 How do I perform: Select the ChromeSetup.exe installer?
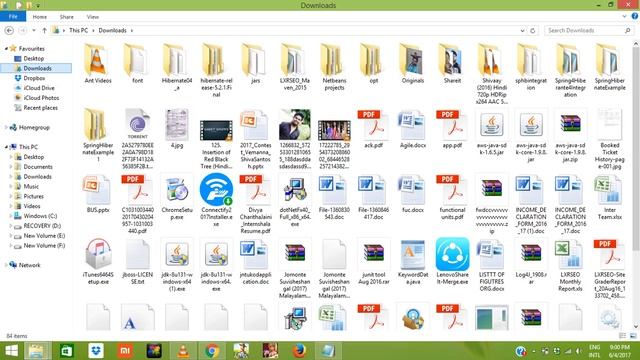pyautogui.click(x=177, y=196)
